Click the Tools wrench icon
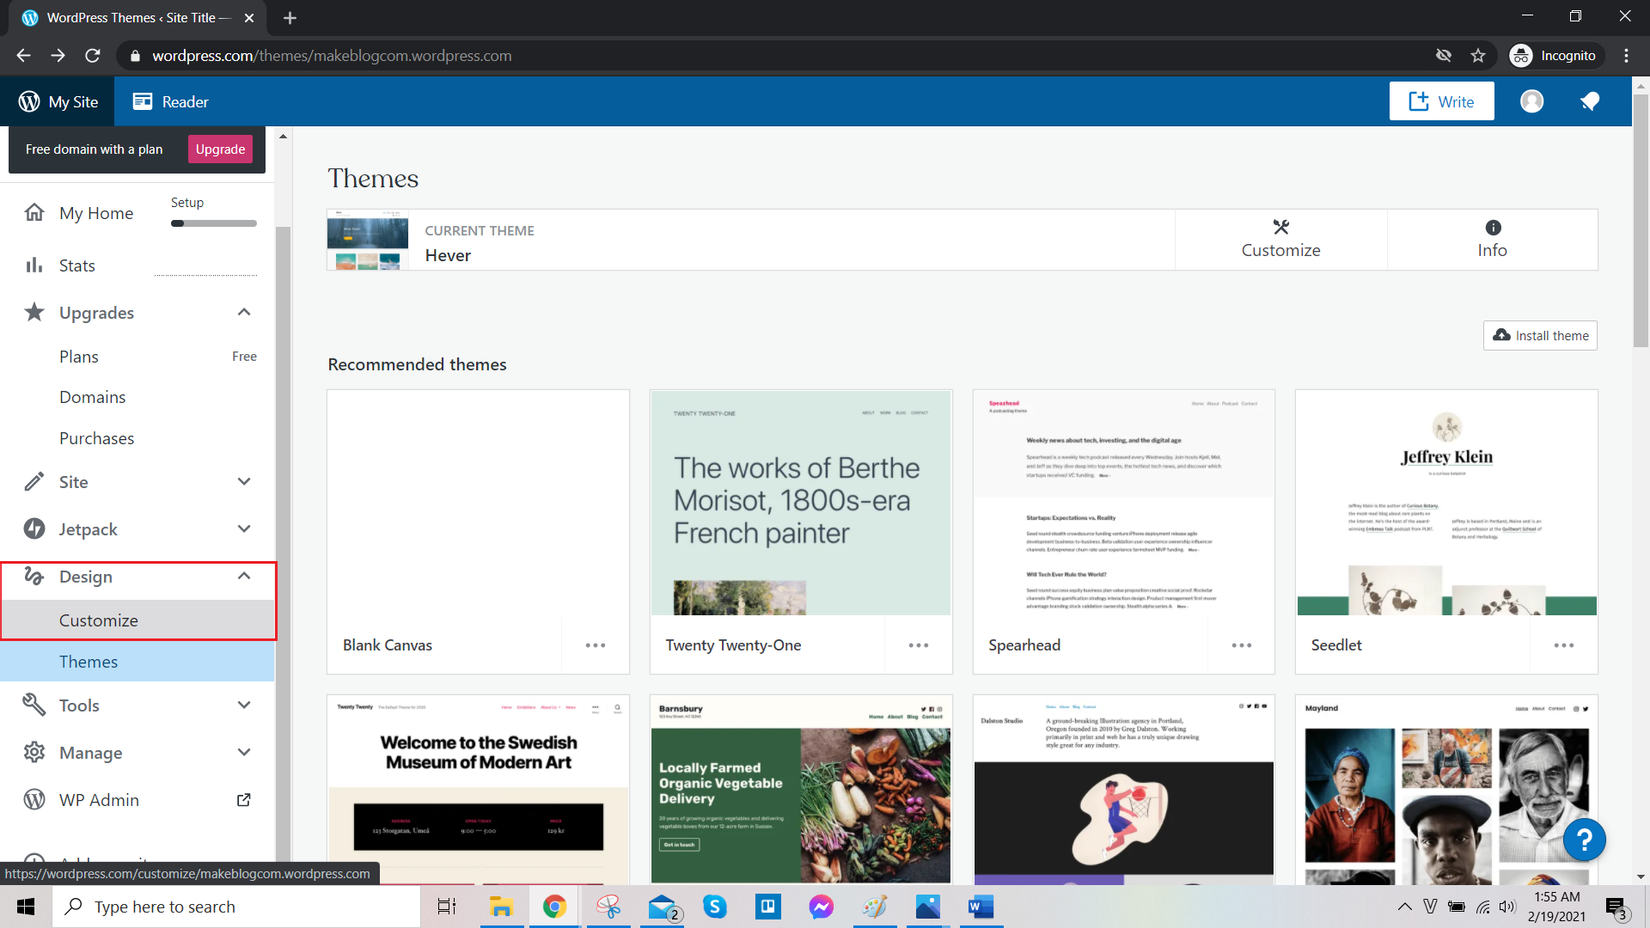This screenshot has height=928, width=1650. click(x=34, y=705)
